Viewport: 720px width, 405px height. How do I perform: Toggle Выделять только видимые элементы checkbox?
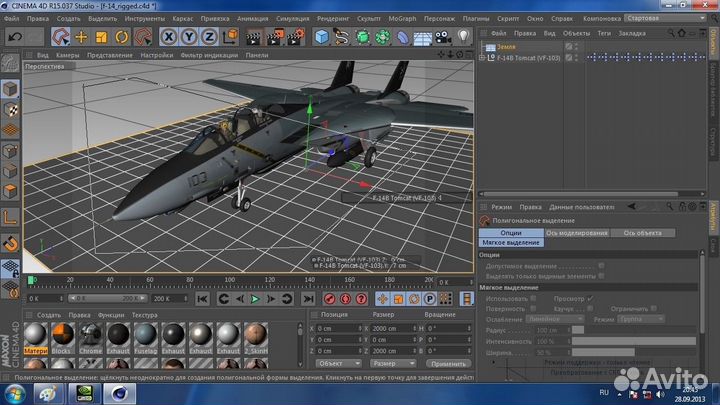(x=601, y=276)
